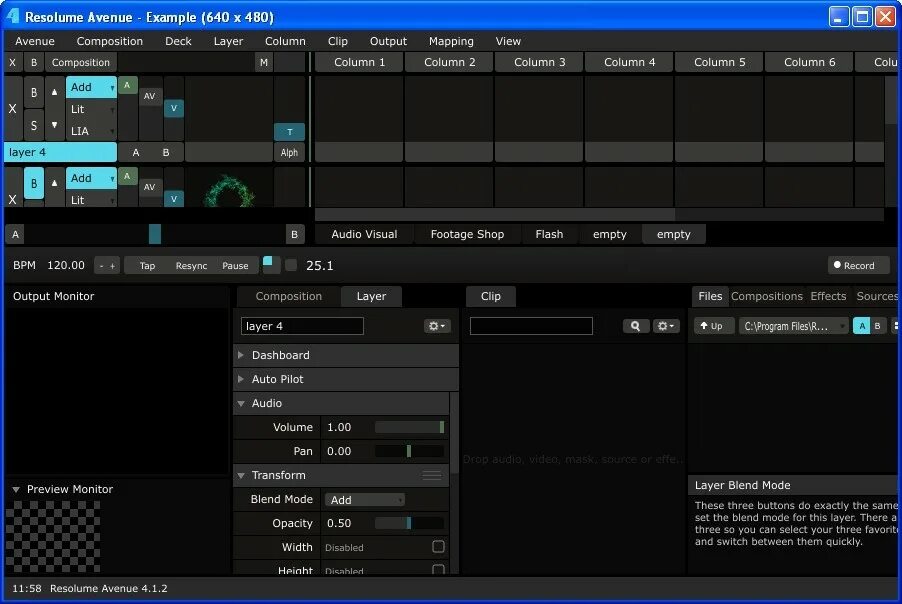Open clip panel gear menu
Image resolution: width=902 pixels, height=604 pixels.
(x=666, y=326)
